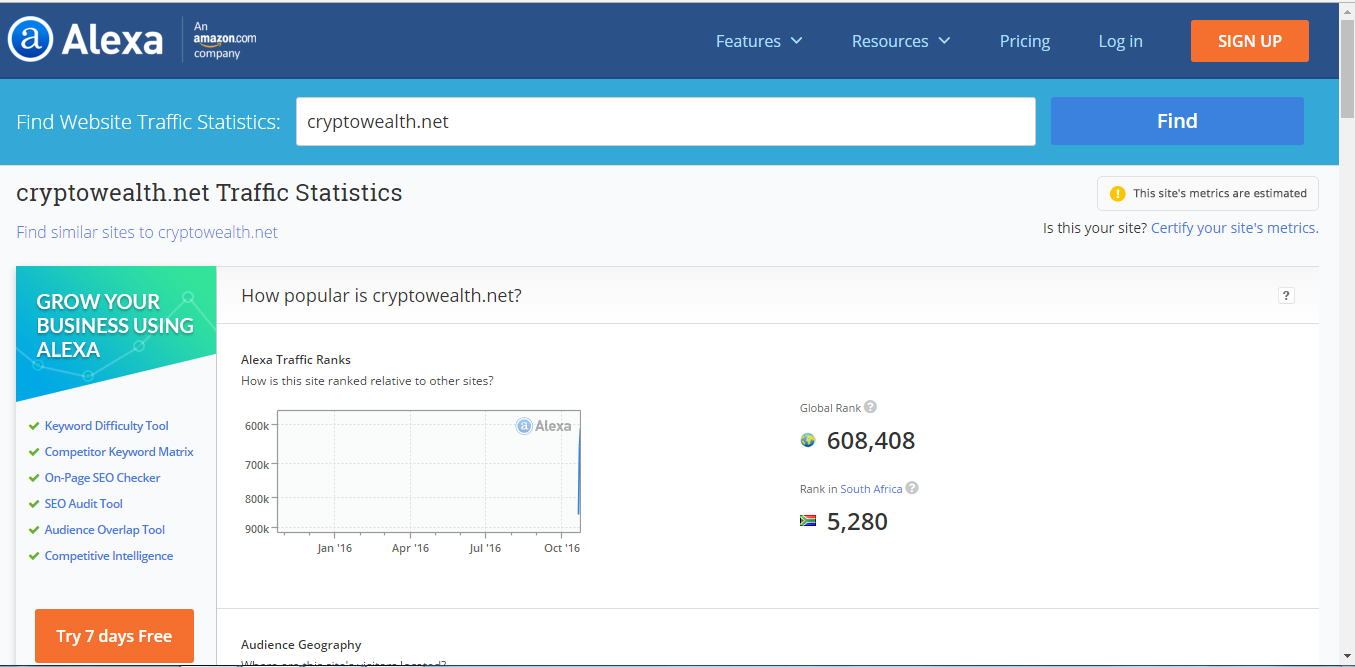
Task: Open the Log in page
Action: [1119, 41]
